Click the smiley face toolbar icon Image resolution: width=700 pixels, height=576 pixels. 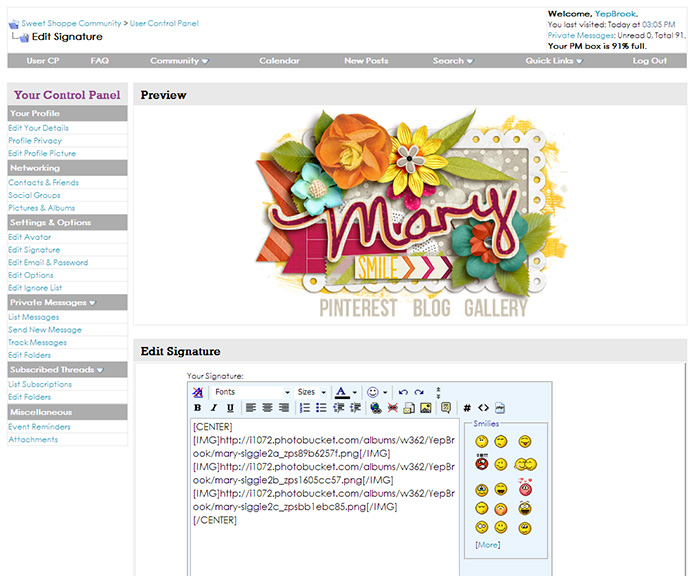tap(373, 392)
